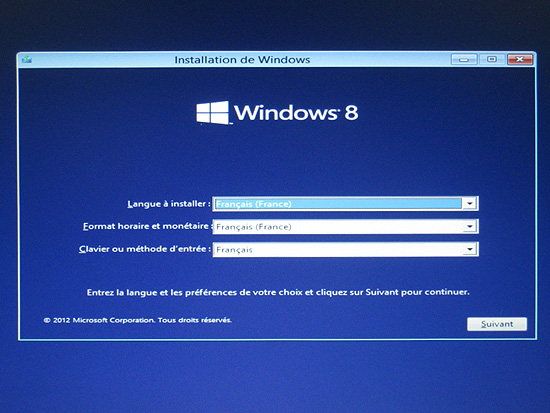The height and width of the screenshot is (413, 550).
Task: Click the Microsoft Corporation copyright notice
Action: (x=138, y=320)
